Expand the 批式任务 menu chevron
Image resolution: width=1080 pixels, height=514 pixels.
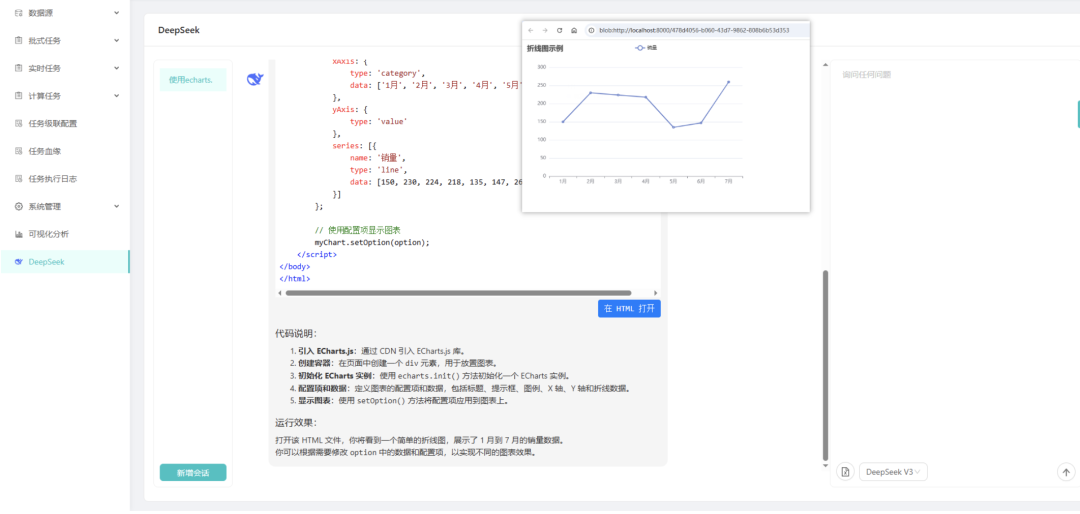coord(116,41)
